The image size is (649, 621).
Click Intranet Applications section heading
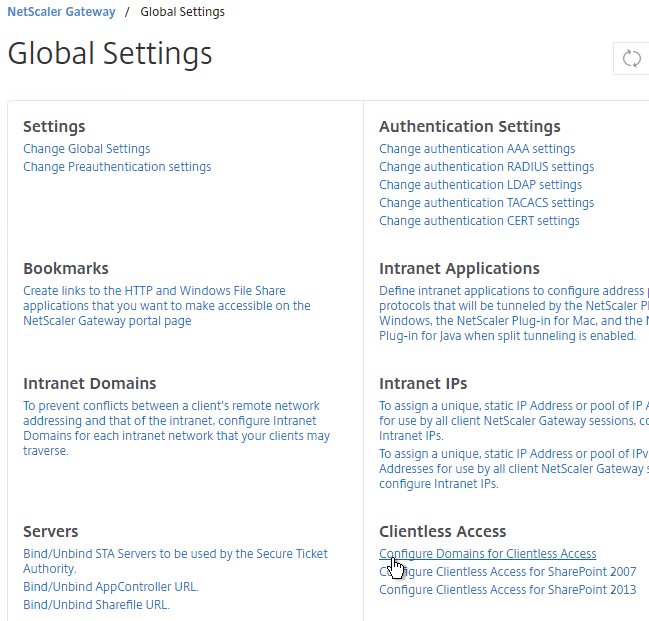(459, 268)
